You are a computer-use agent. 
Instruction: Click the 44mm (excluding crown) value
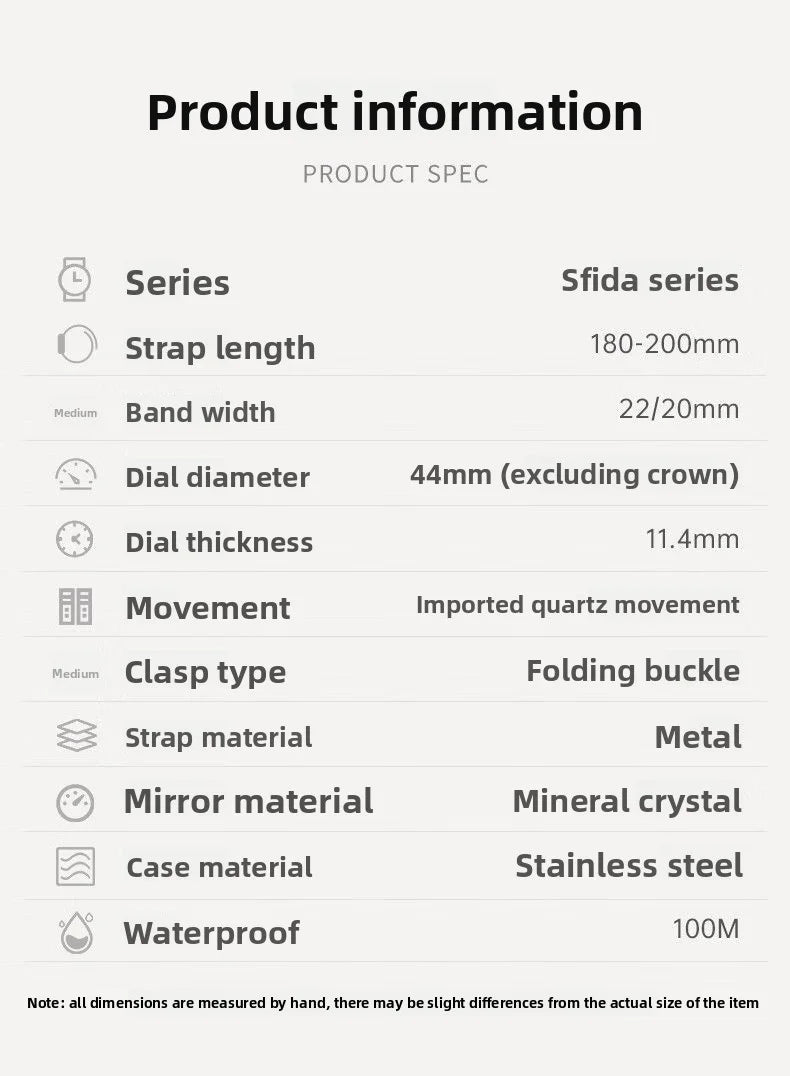[x=574, y=474]
